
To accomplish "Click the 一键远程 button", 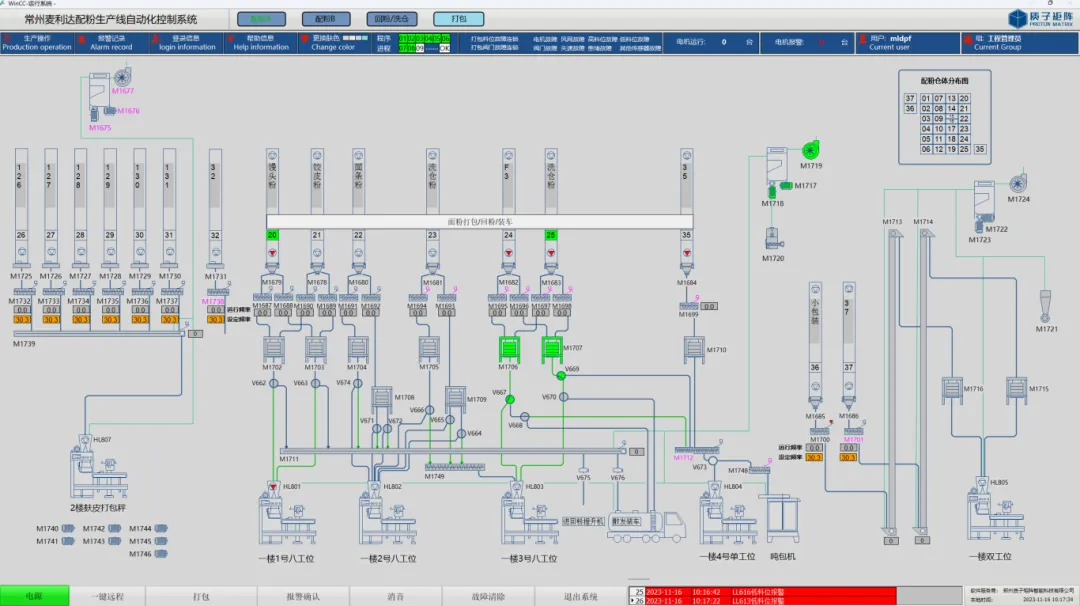I will click(x=107, y=596).
